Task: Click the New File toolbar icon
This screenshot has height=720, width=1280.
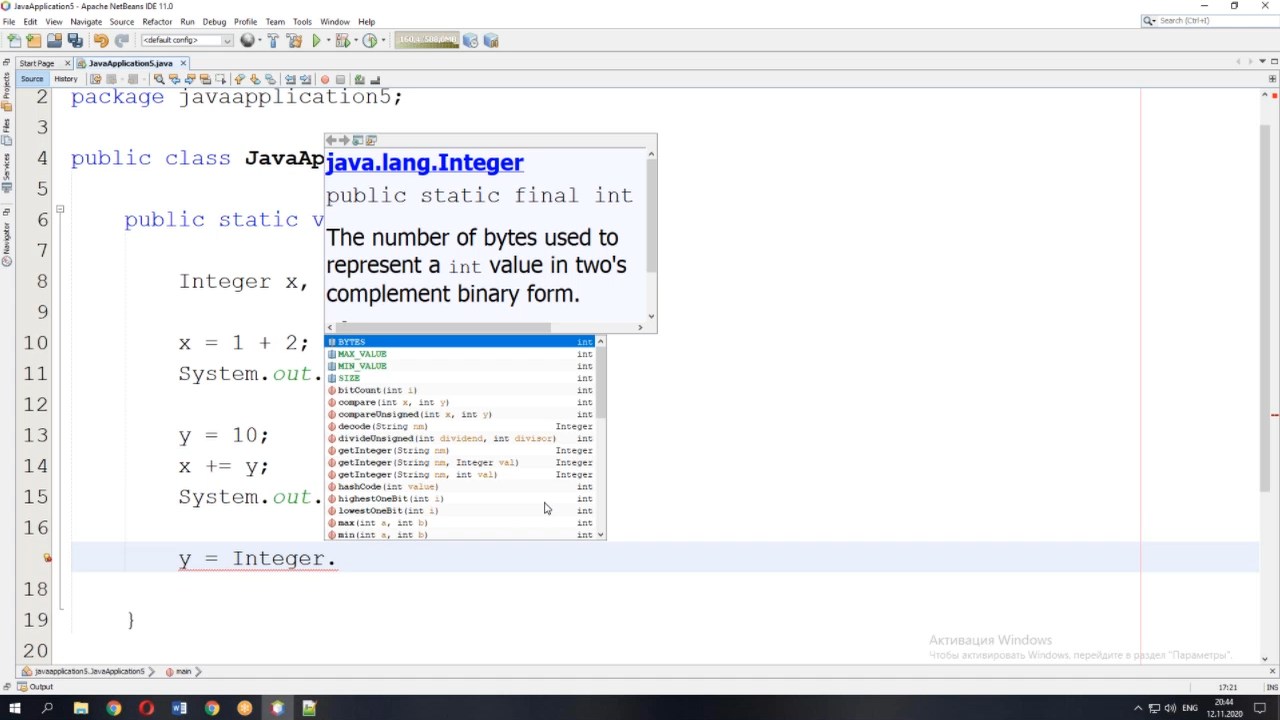Action: [x=14, y=41]
